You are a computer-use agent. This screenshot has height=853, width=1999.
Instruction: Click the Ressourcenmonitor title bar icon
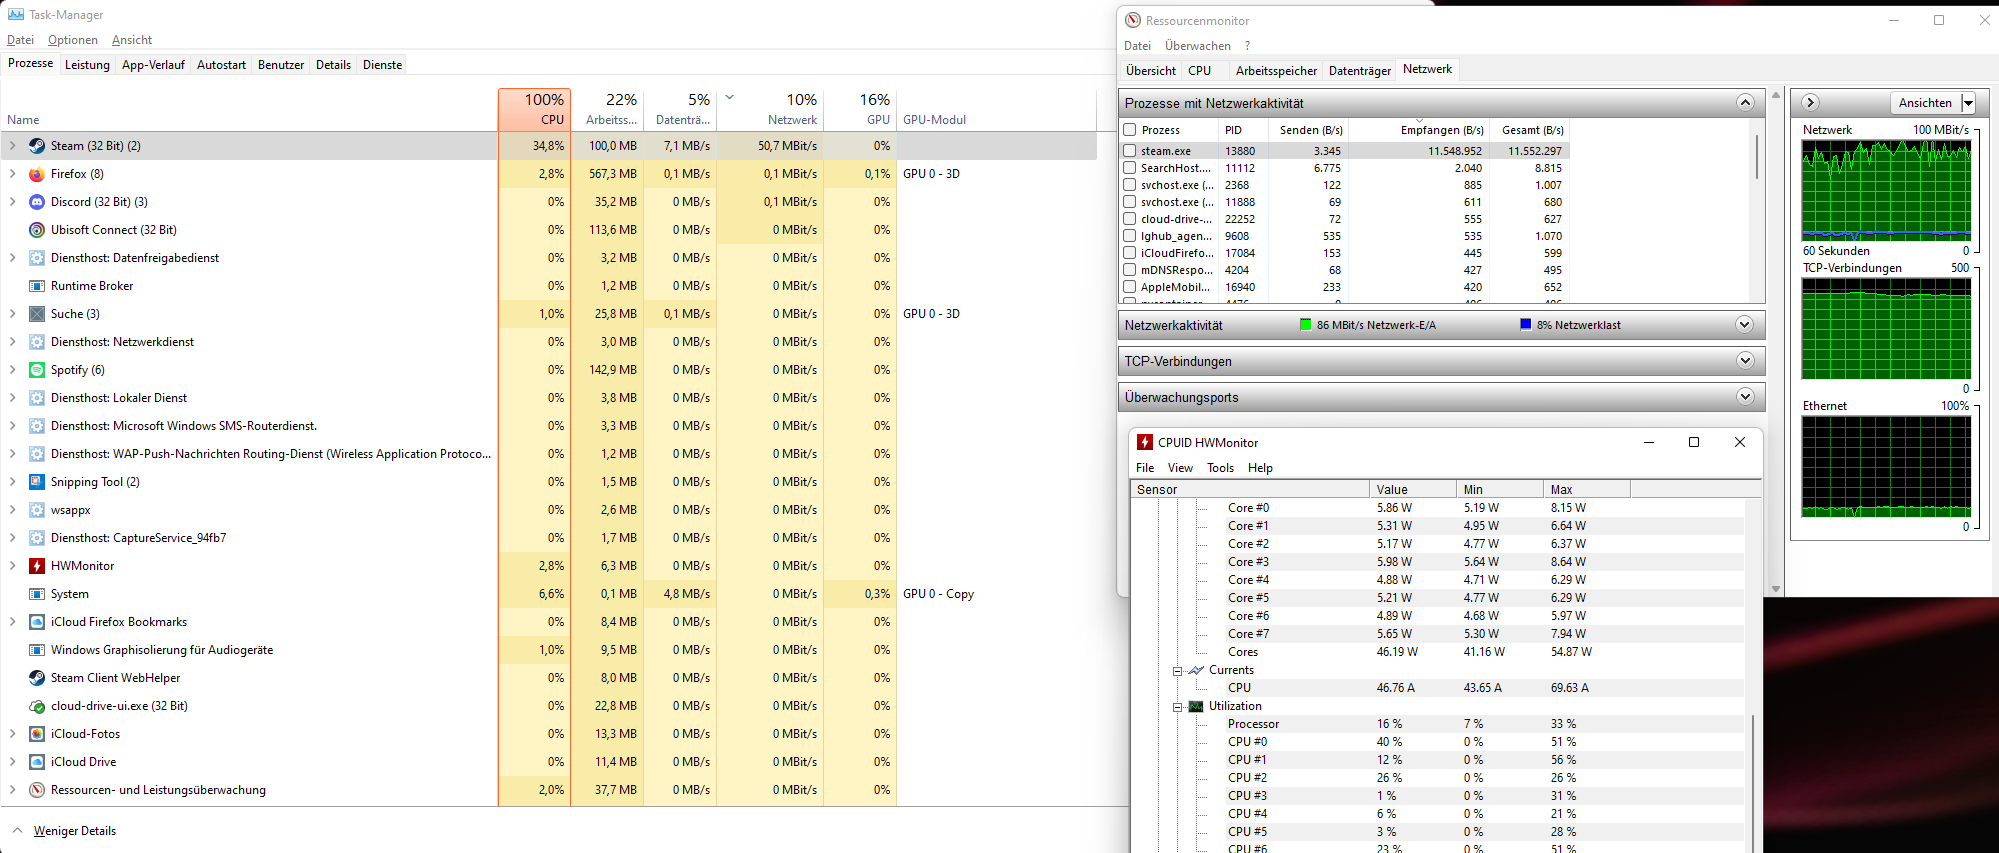click(1133, 20)
